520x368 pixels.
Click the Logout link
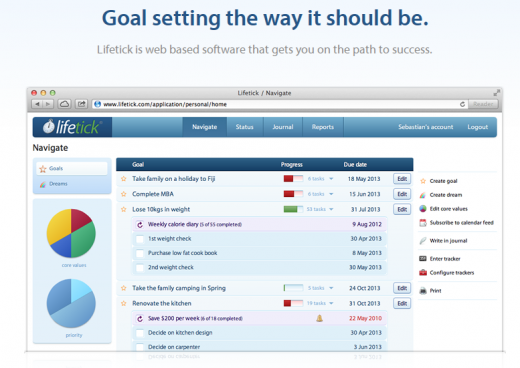tap(477, 127)
